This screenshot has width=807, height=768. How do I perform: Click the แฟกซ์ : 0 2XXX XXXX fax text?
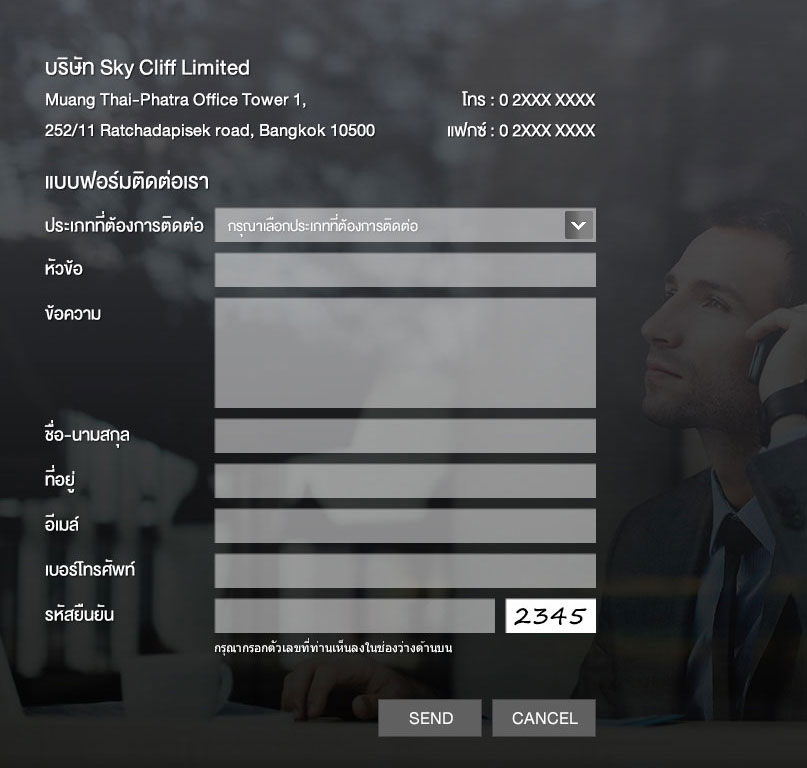coord(521,130)
